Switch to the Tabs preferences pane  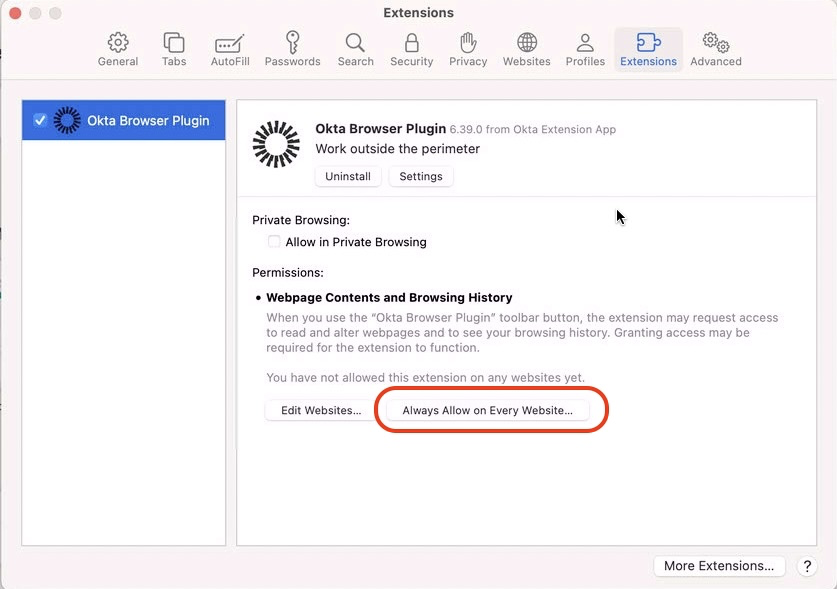pos(174,49)
